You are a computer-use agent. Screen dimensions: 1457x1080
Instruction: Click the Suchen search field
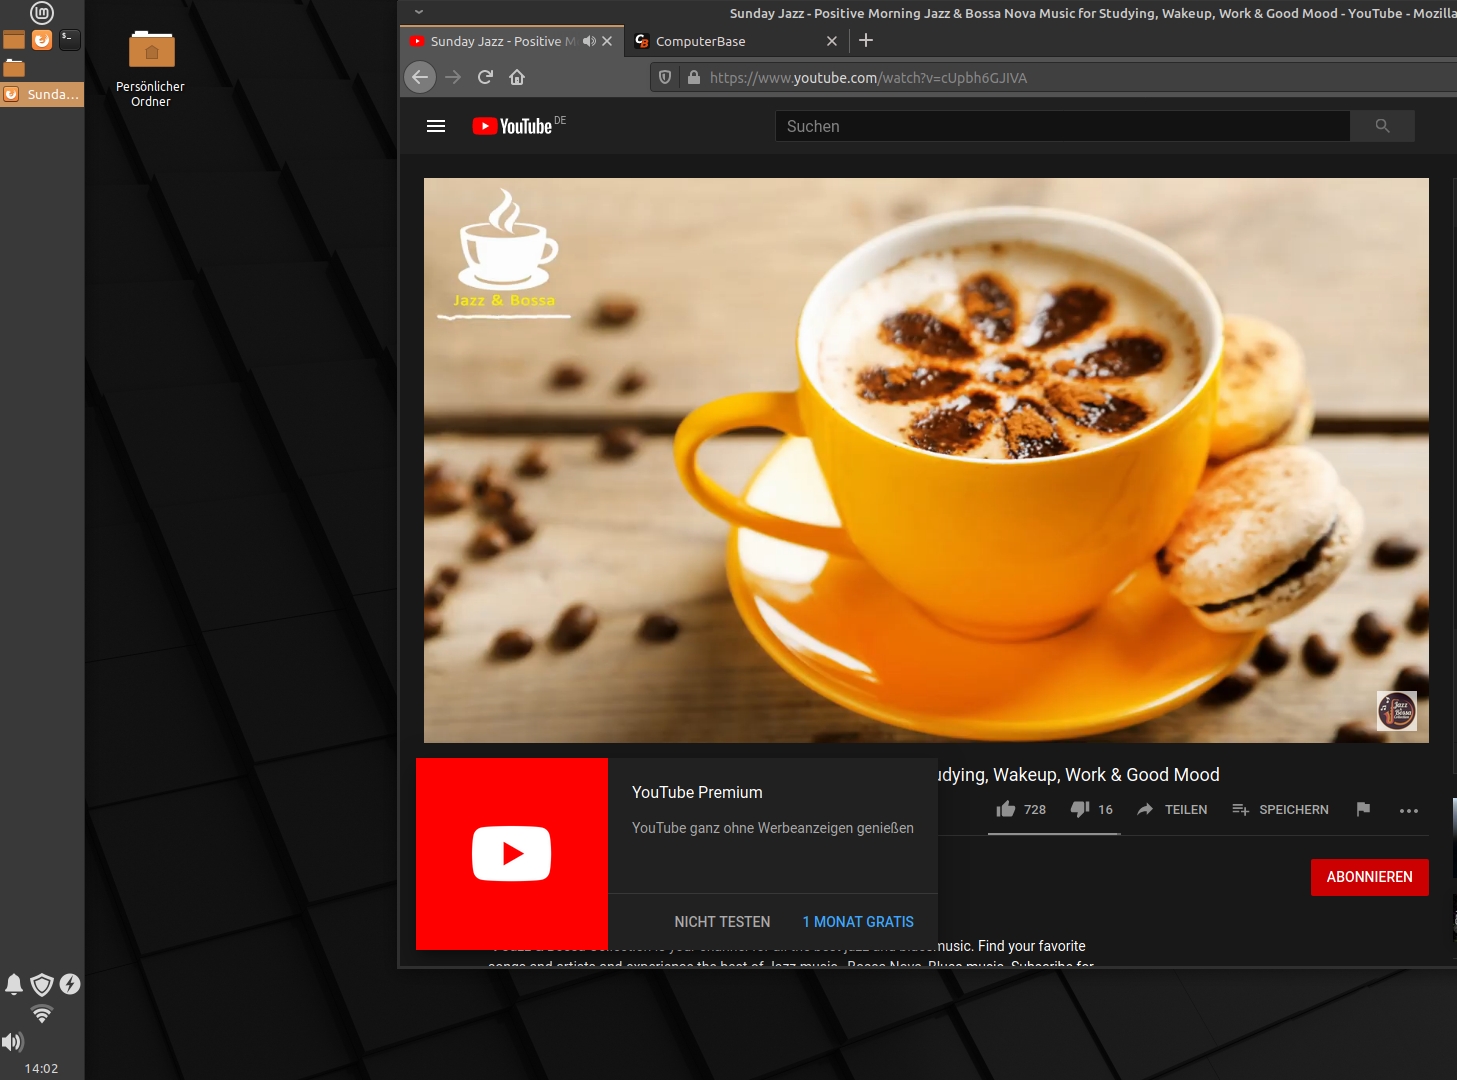point(1062,126)
